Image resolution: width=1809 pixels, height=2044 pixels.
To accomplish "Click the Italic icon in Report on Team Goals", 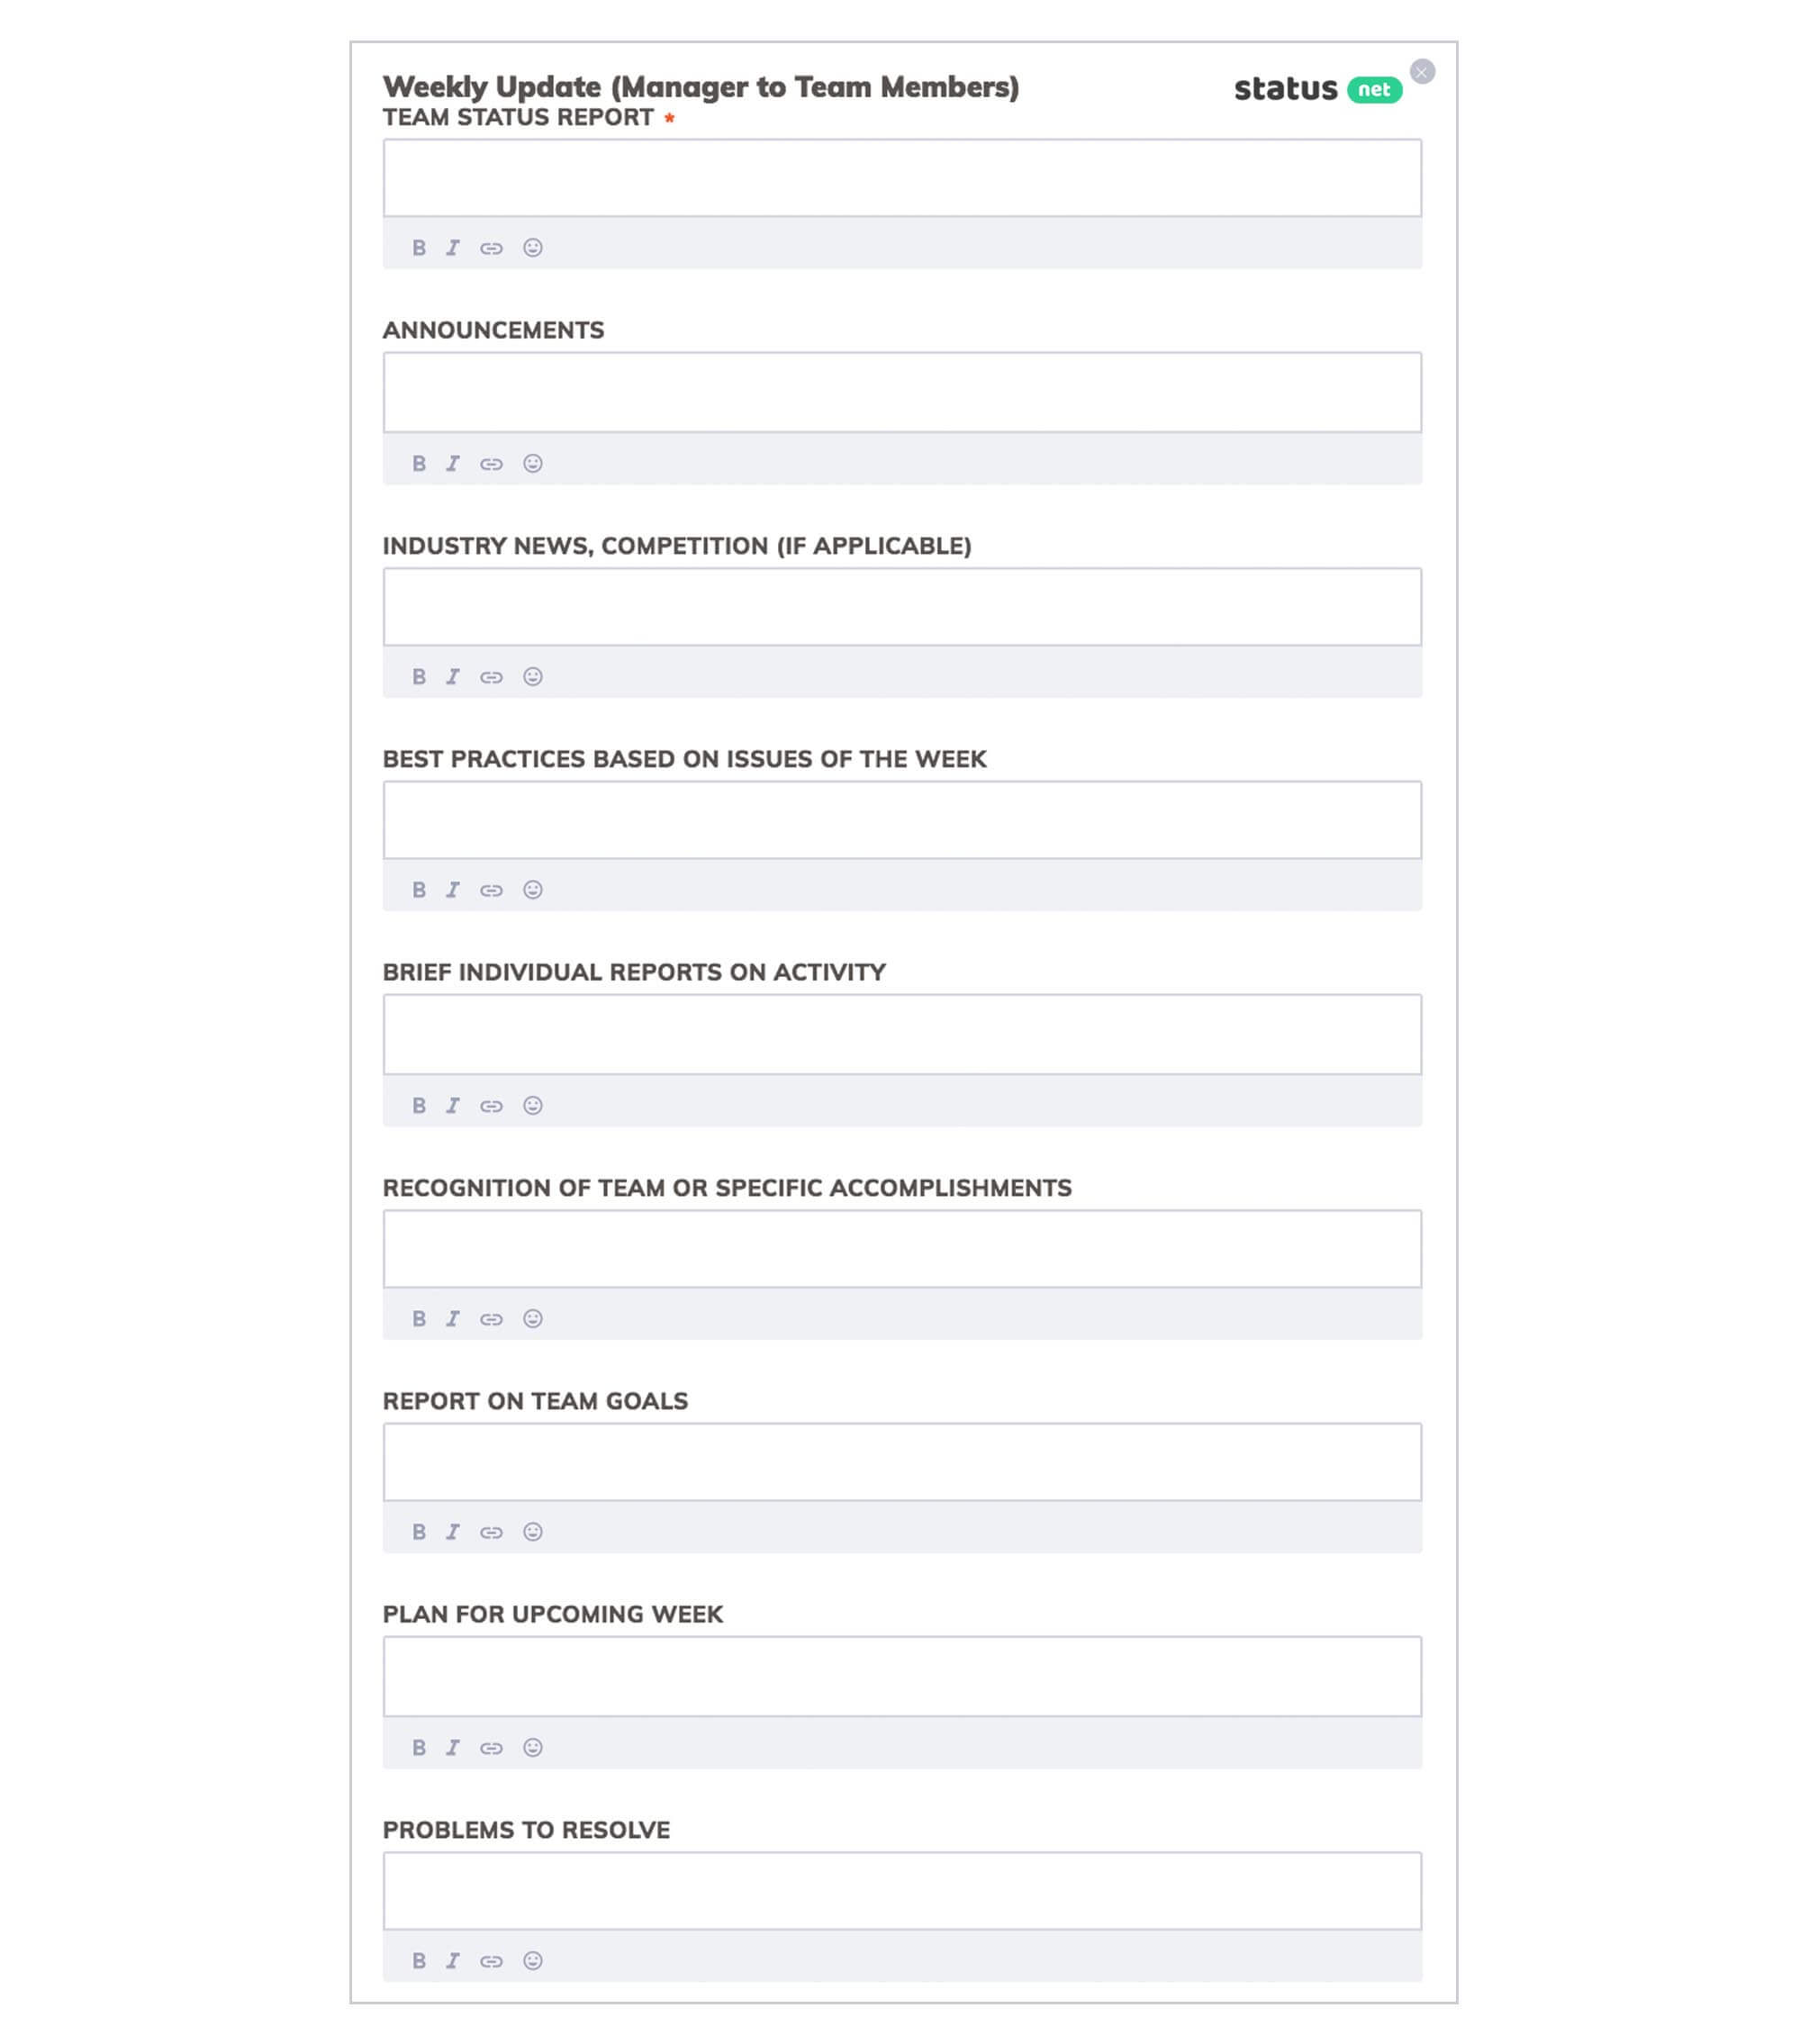I will tap(452, 1531).
